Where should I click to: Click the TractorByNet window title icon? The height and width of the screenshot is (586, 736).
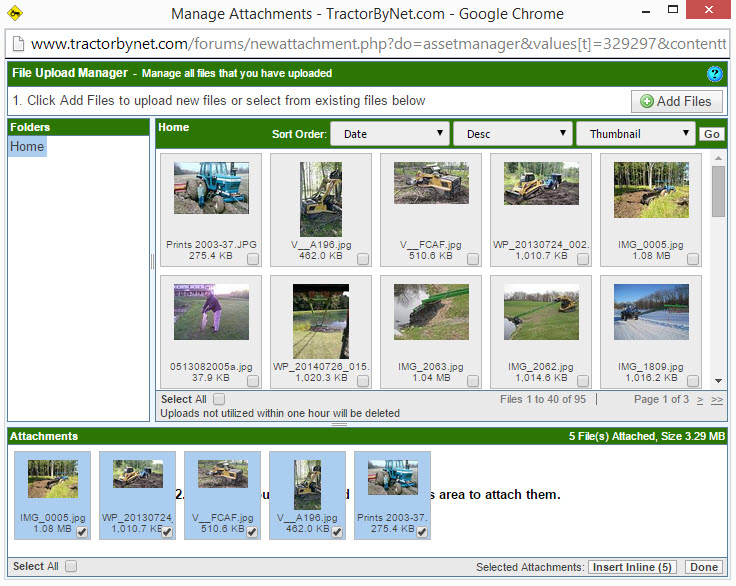[x=15, y=13]
